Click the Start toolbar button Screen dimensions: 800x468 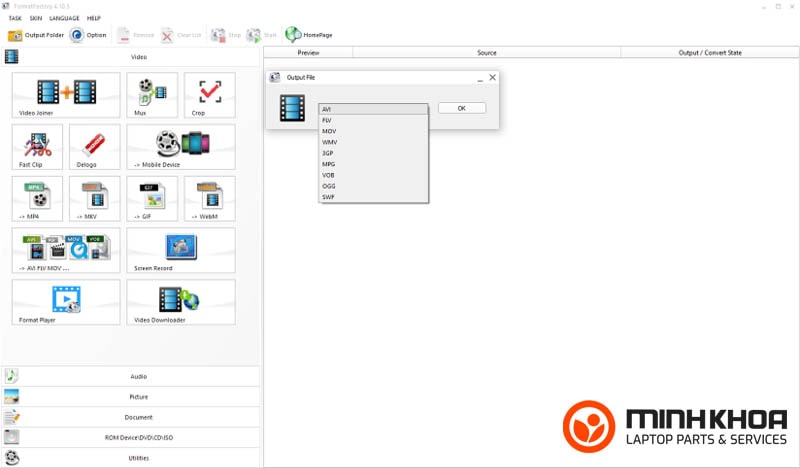[x=261, y=35]
